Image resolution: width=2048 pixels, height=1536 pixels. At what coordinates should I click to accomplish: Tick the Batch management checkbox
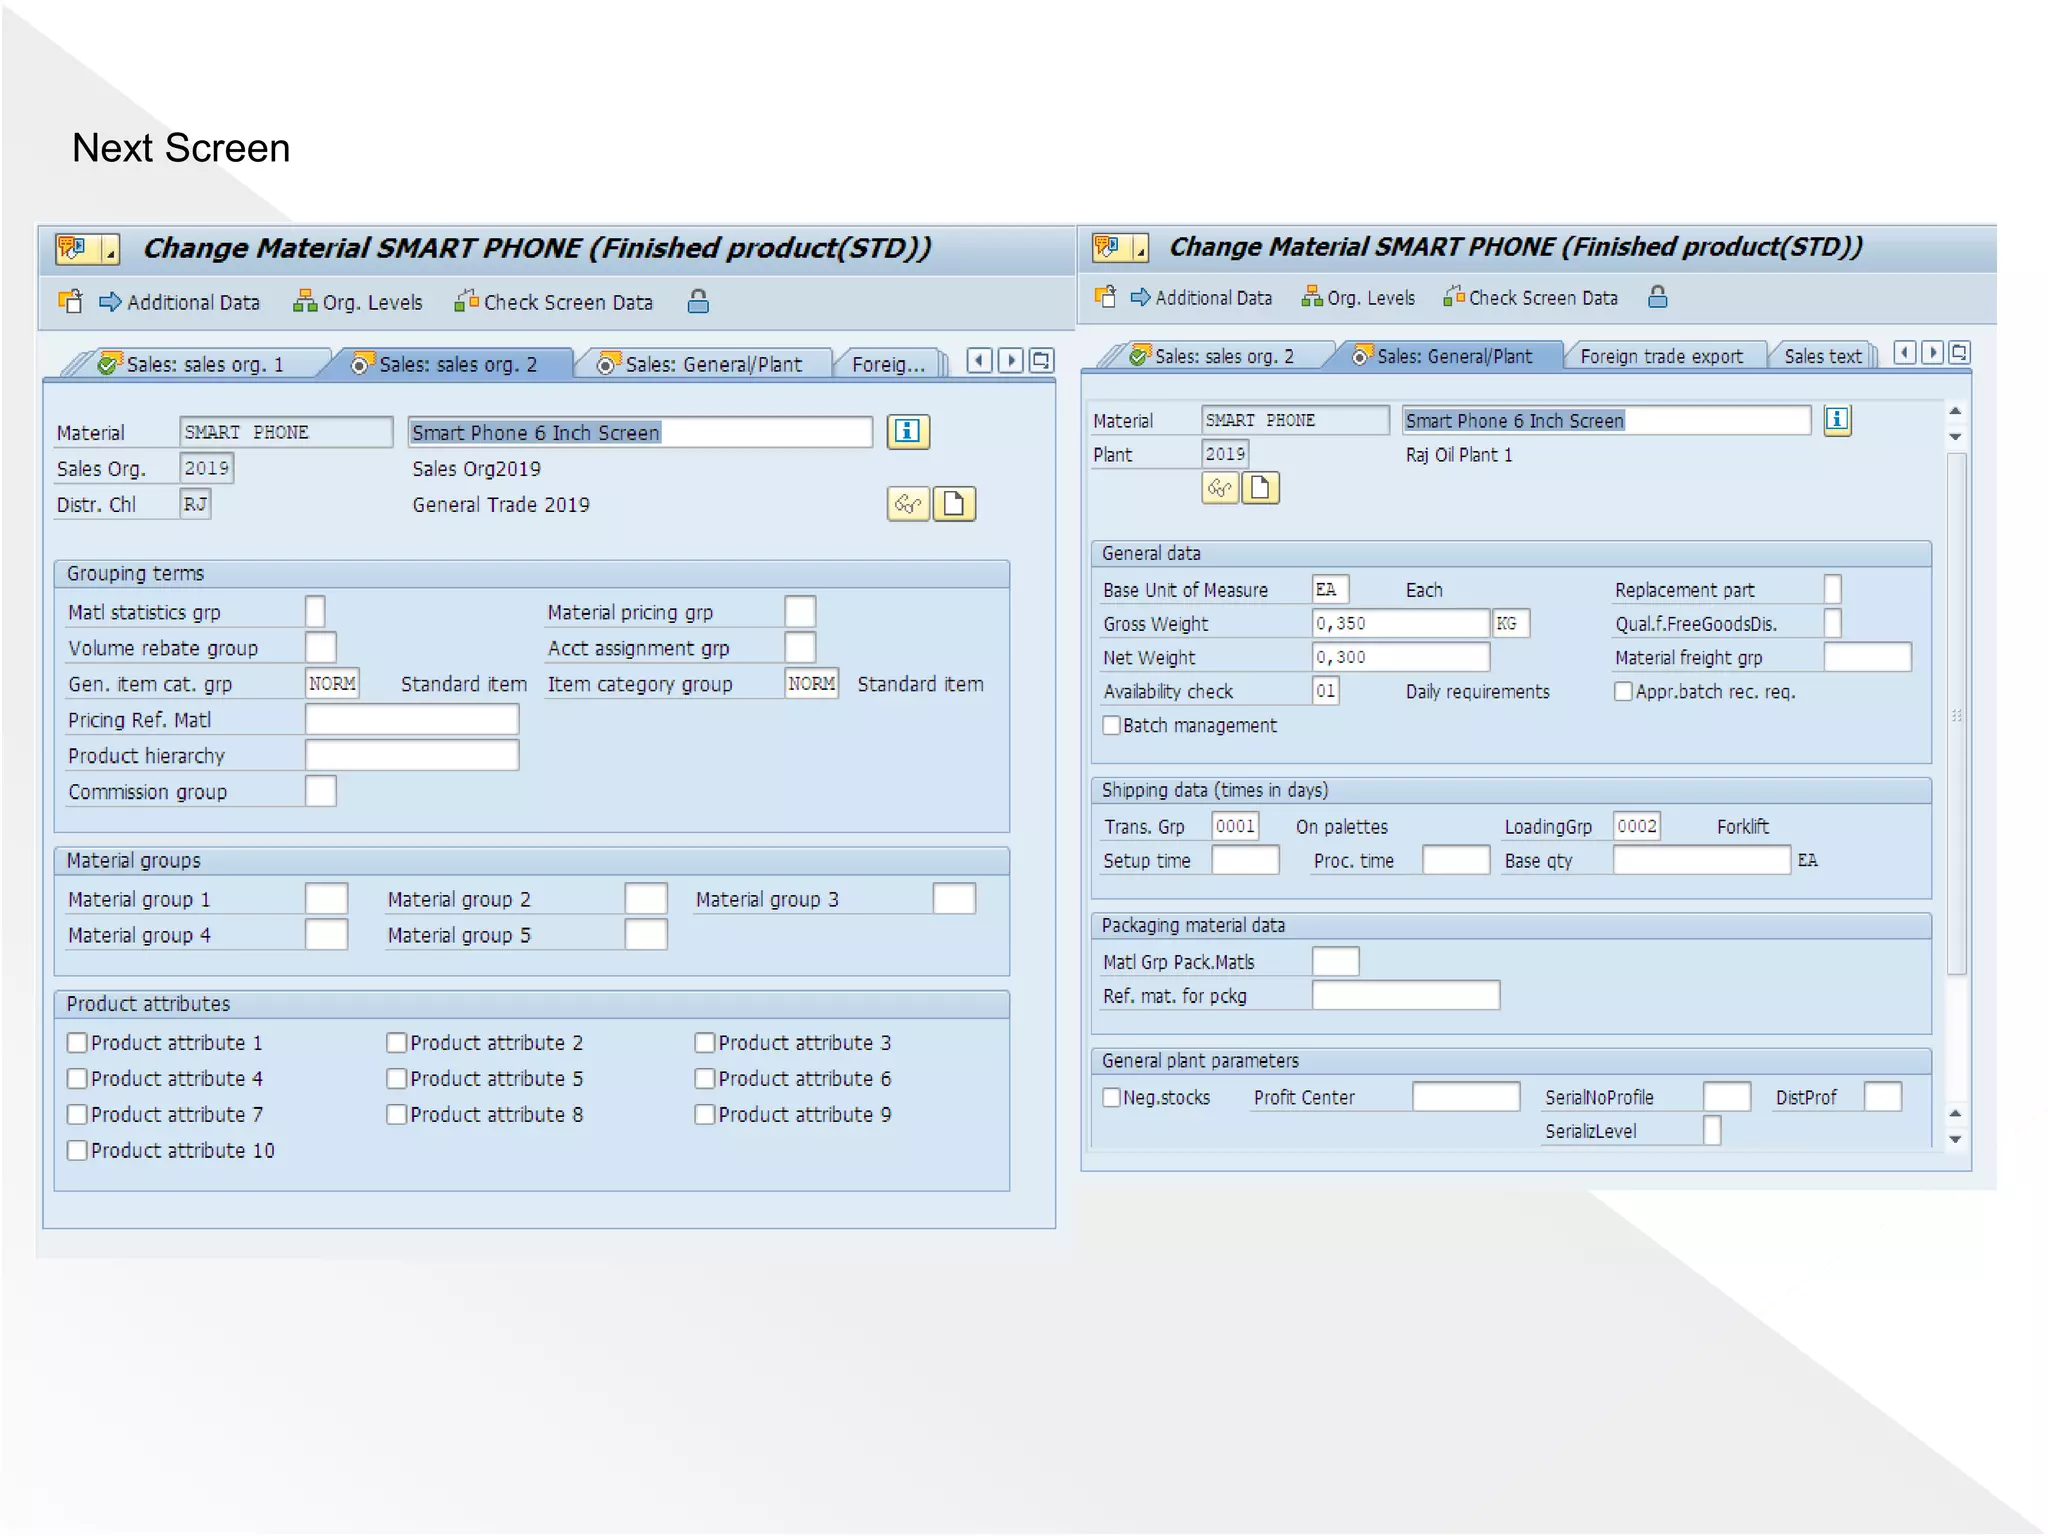pyautogui.click(x=1111, y=725)
